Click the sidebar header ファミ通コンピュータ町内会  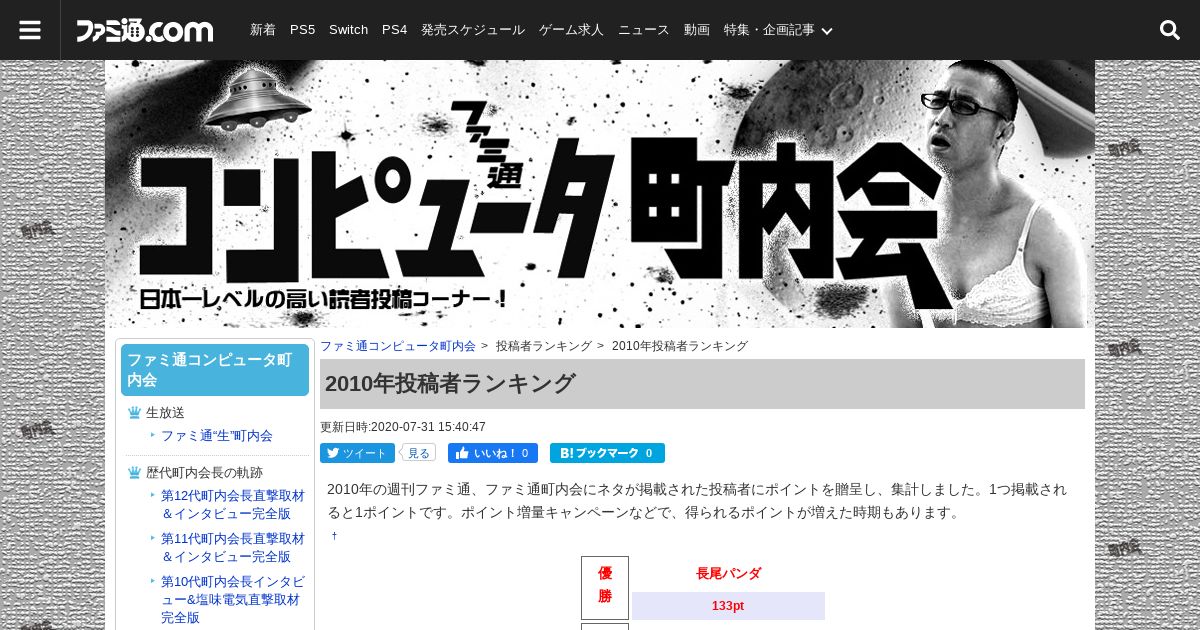(x=215, y=370)
